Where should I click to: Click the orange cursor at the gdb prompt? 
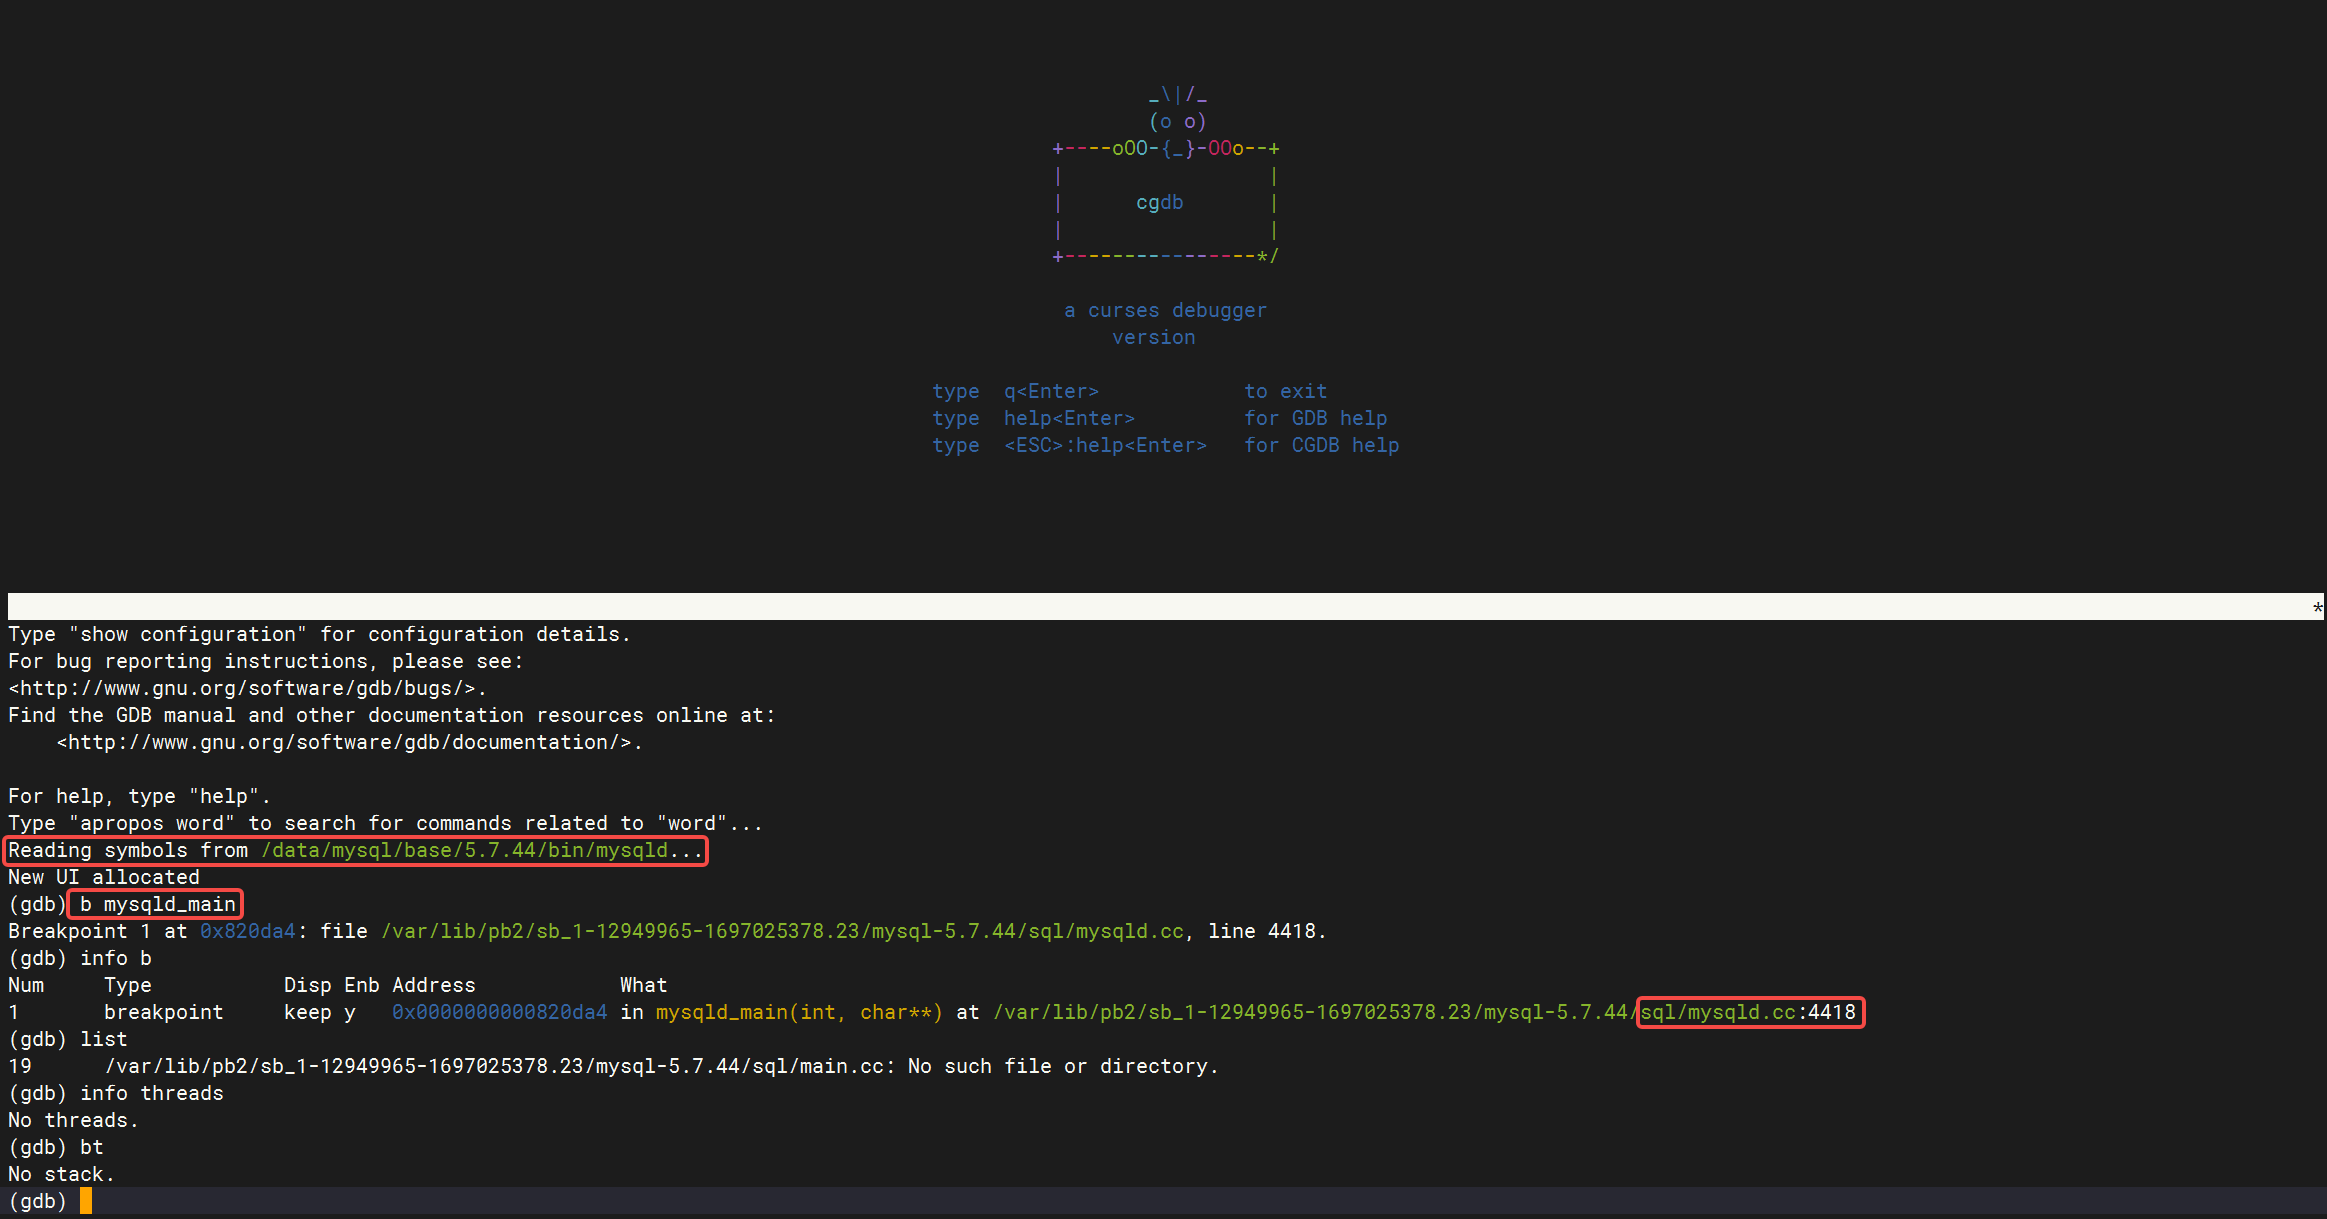(x=86, y=1201)
